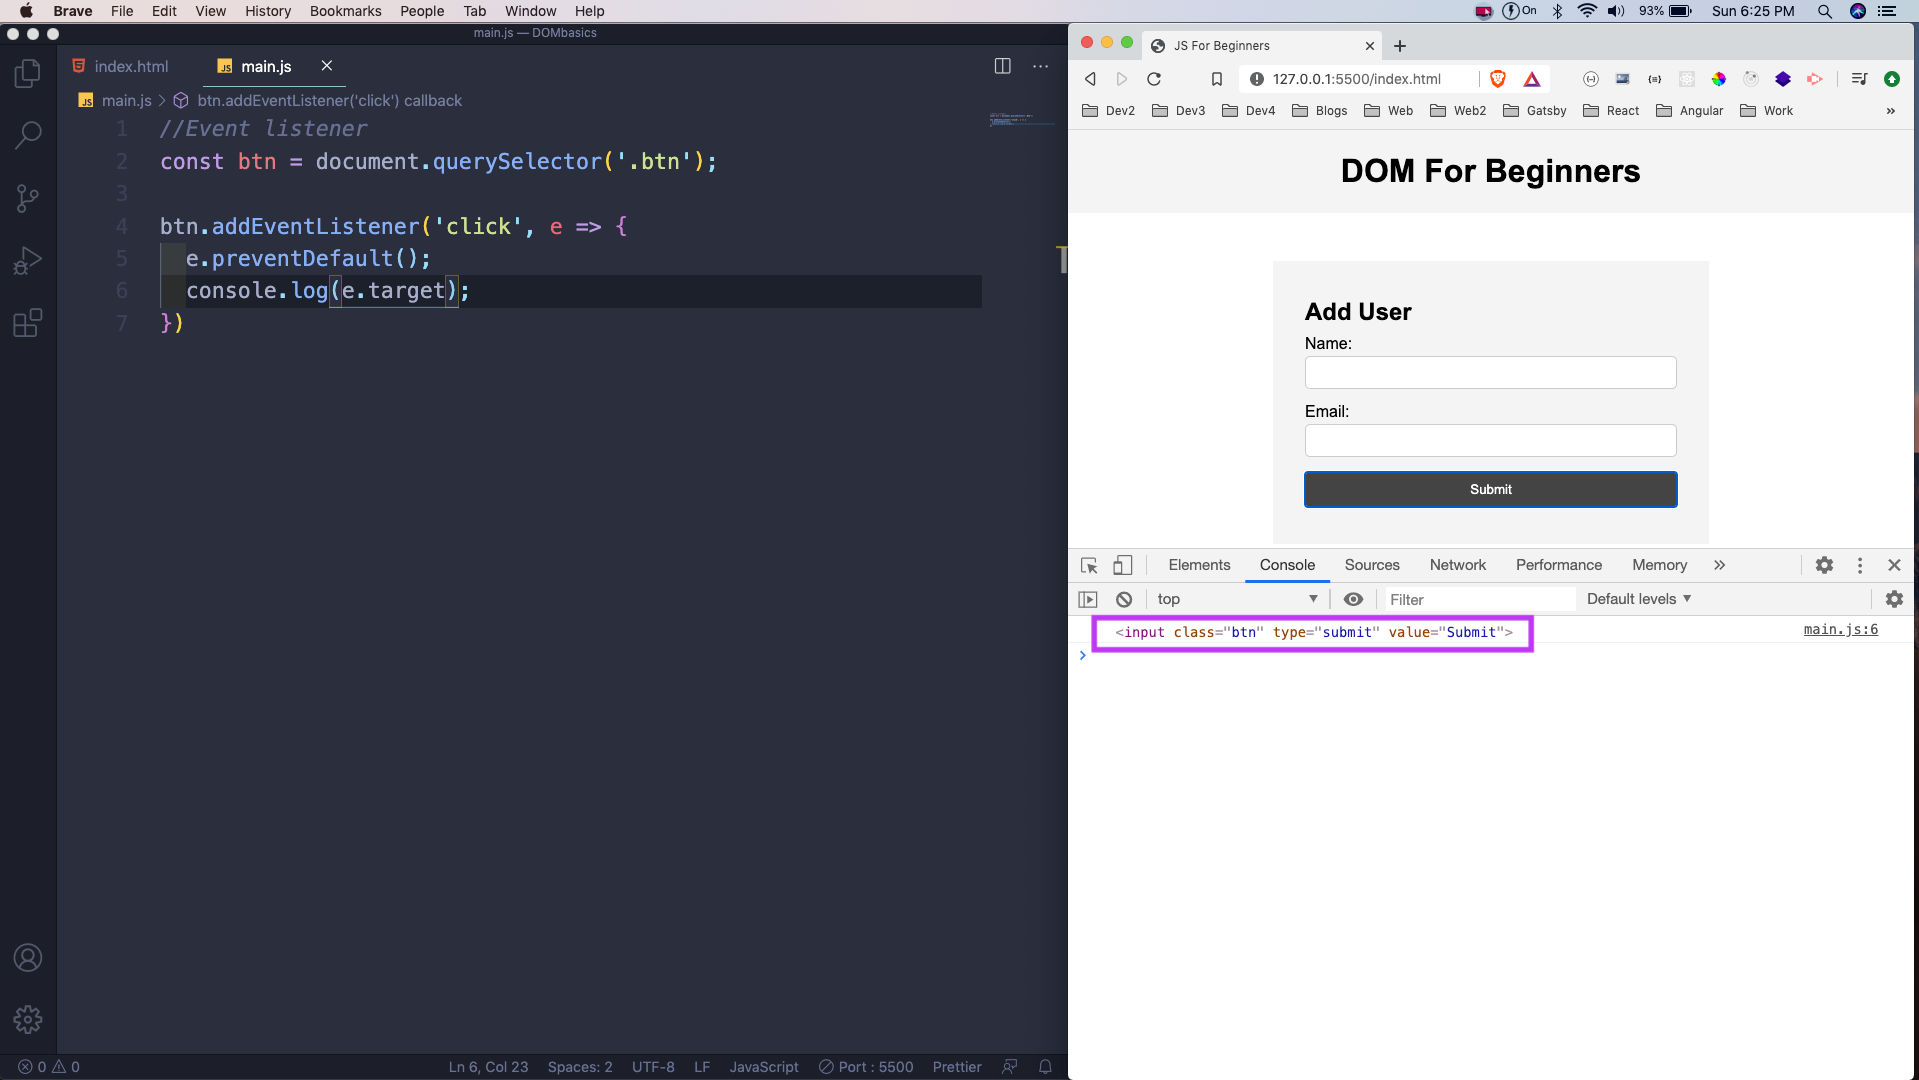The height and width of the screenshot is (1080, 1919).
Task: Click the address bar URL 127.0.0.1:5500
Action: click(x=1356, y=79)
